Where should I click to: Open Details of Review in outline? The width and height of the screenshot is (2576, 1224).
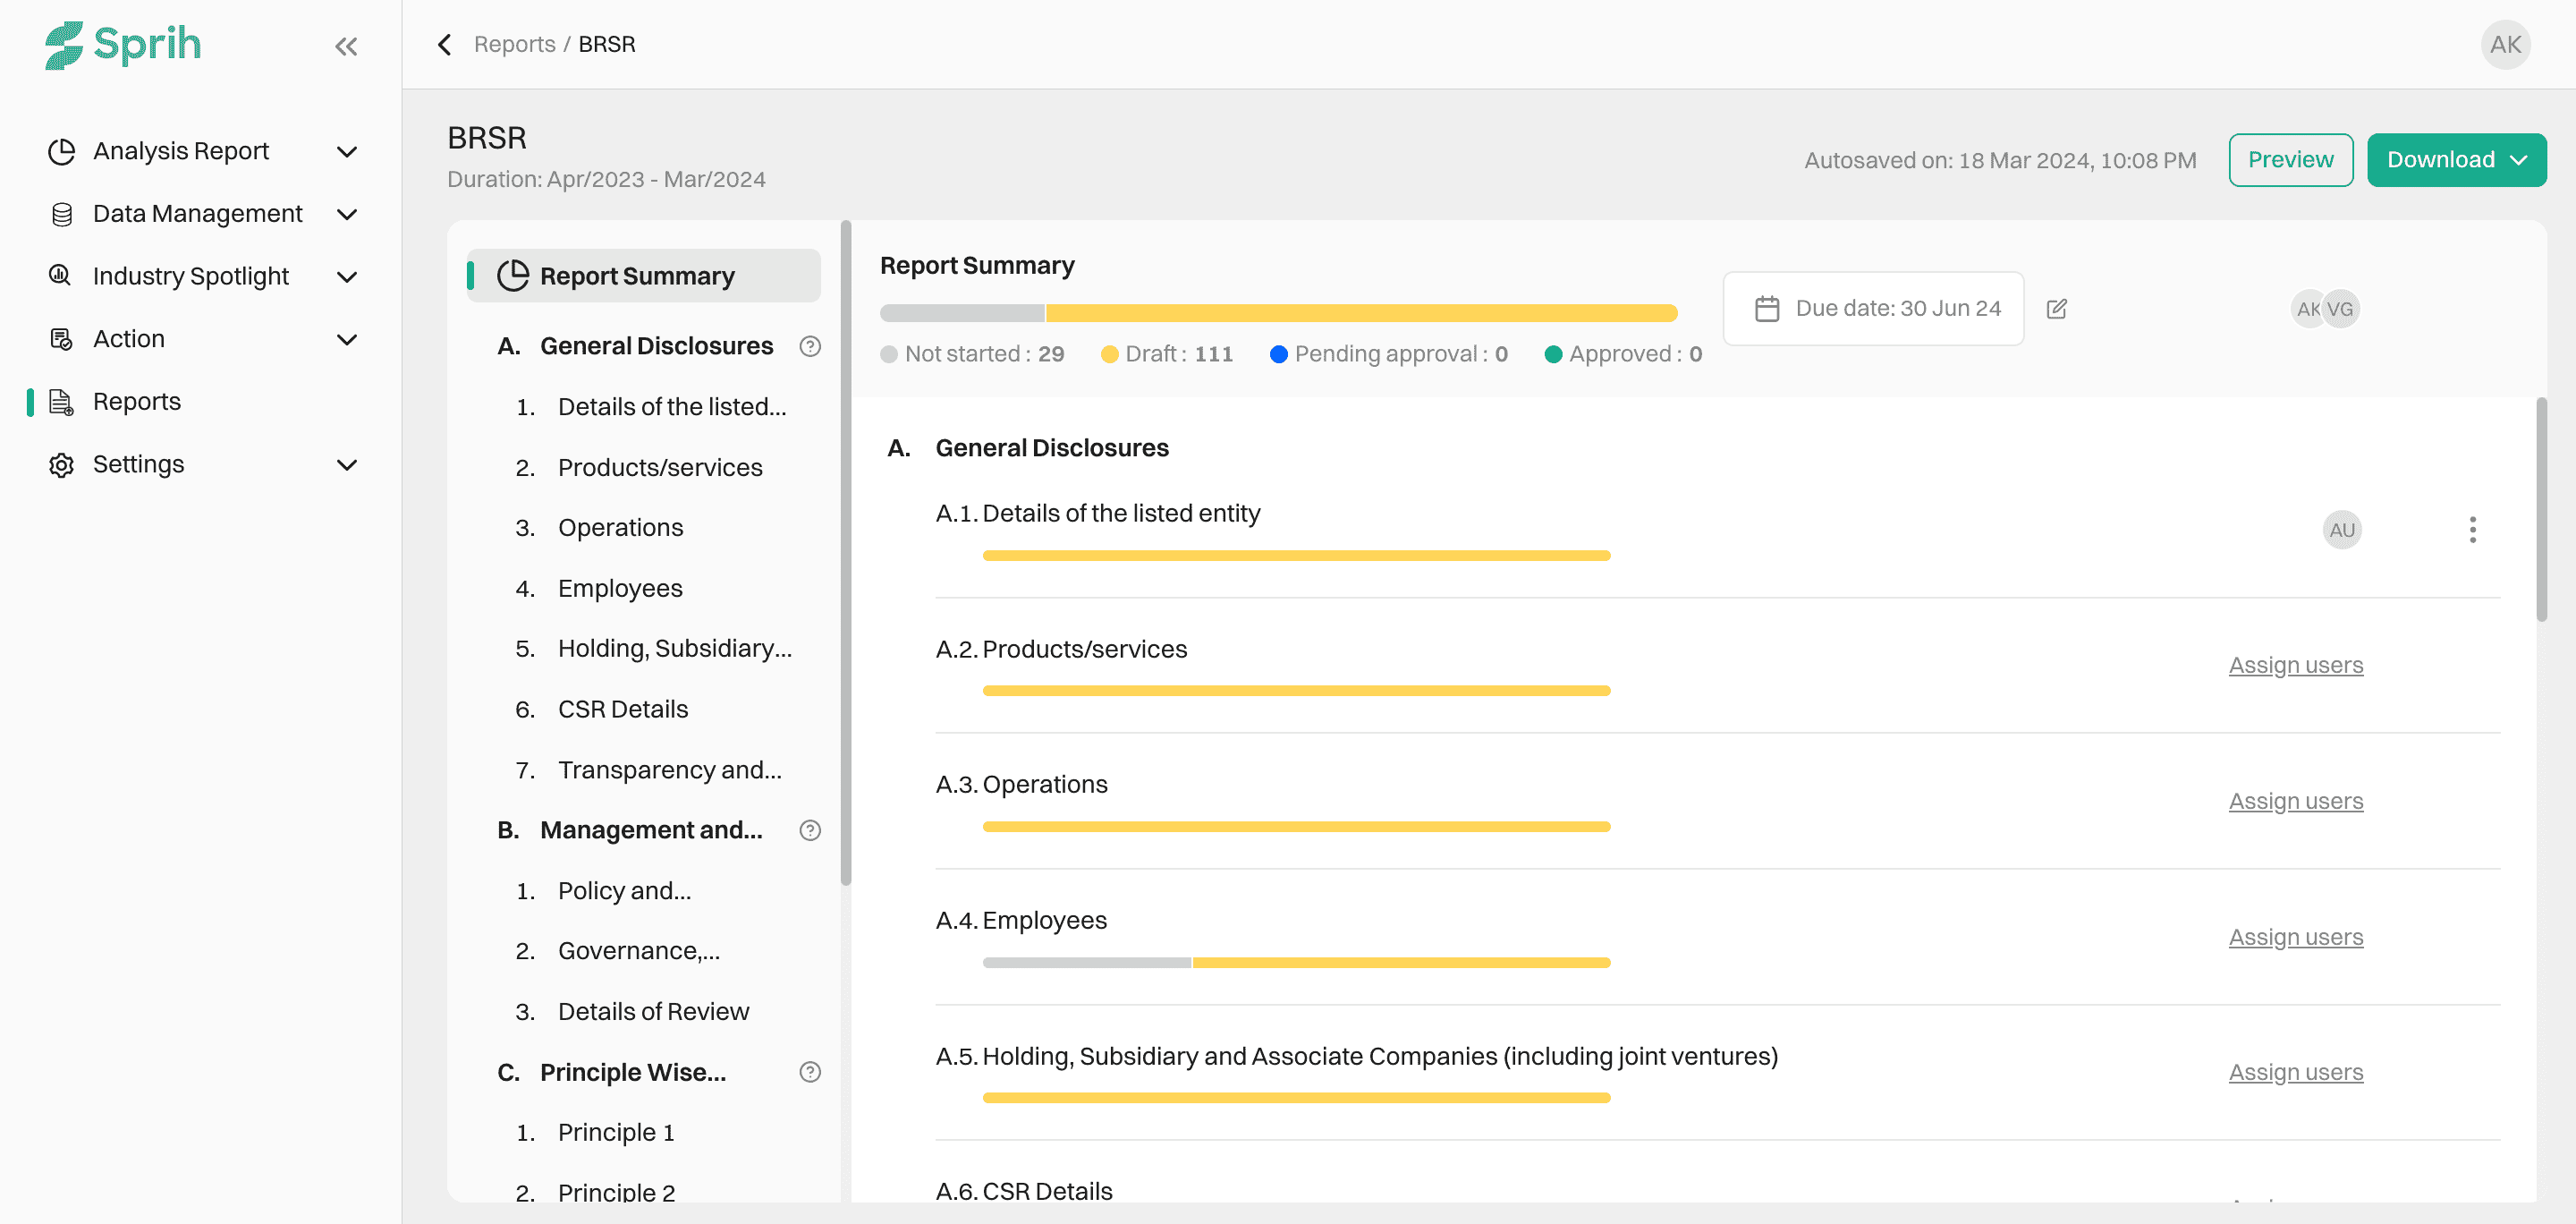point(653,1012)
